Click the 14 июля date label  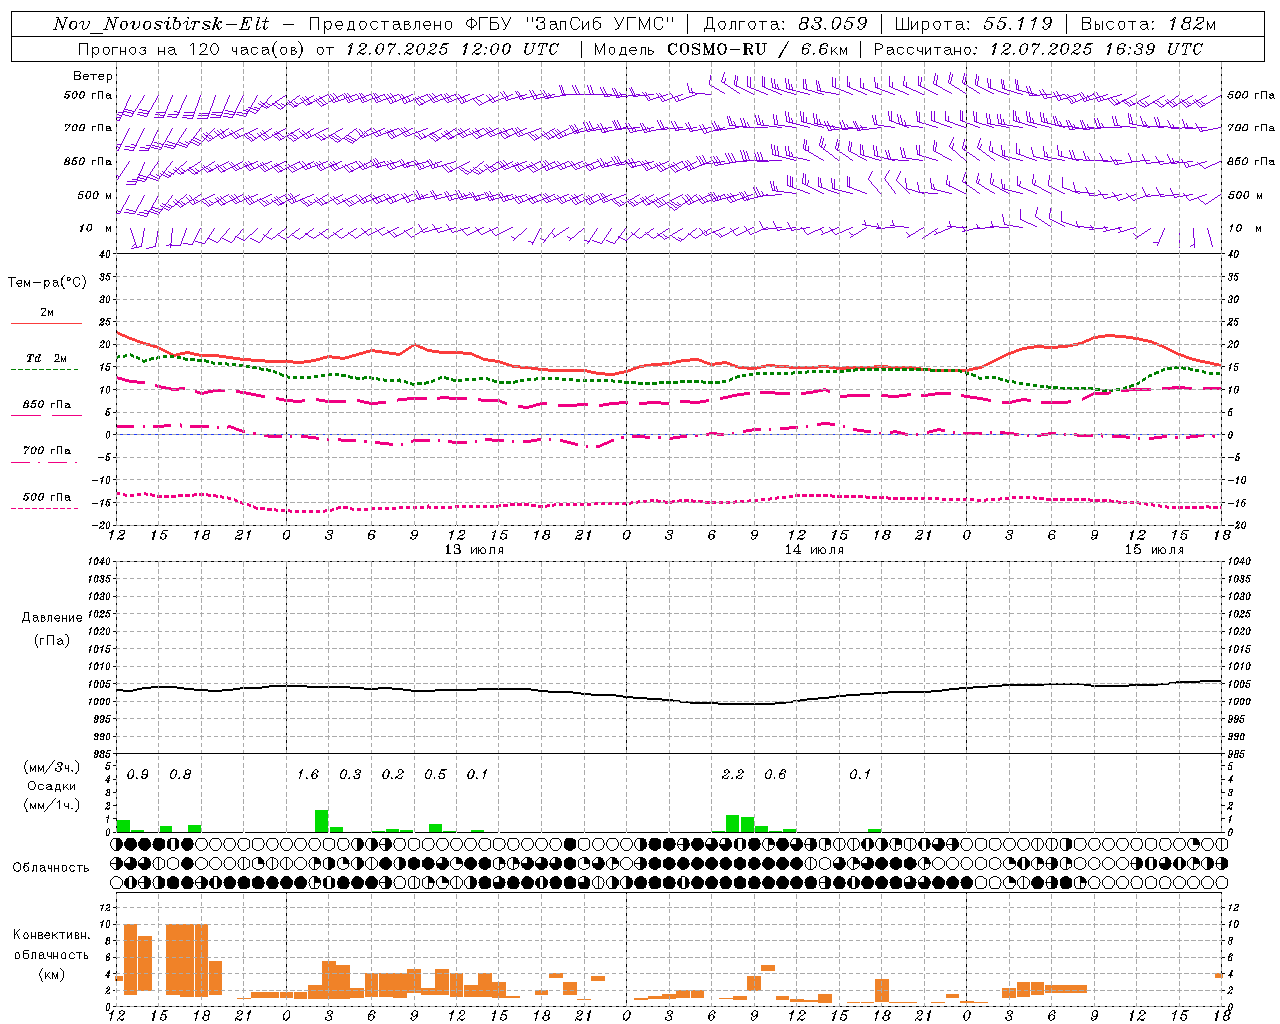(x=814, y=550)
